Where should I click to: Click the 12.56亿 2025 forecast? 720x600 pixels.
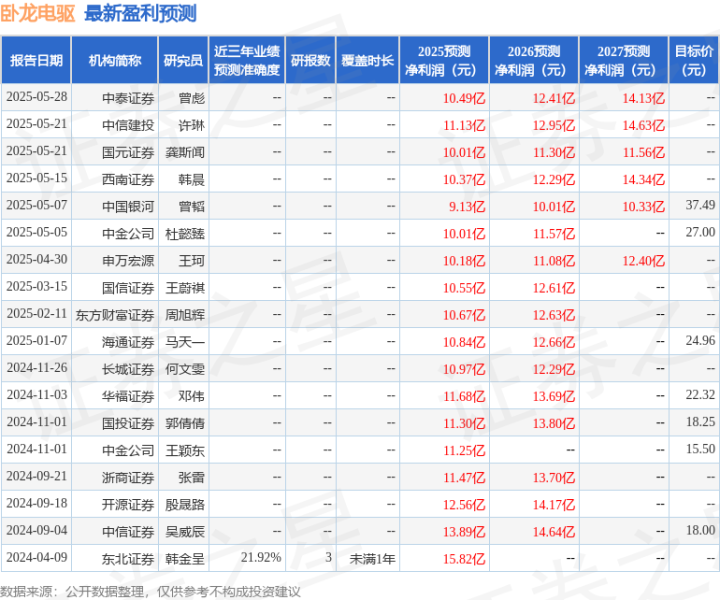coord(464,504)
